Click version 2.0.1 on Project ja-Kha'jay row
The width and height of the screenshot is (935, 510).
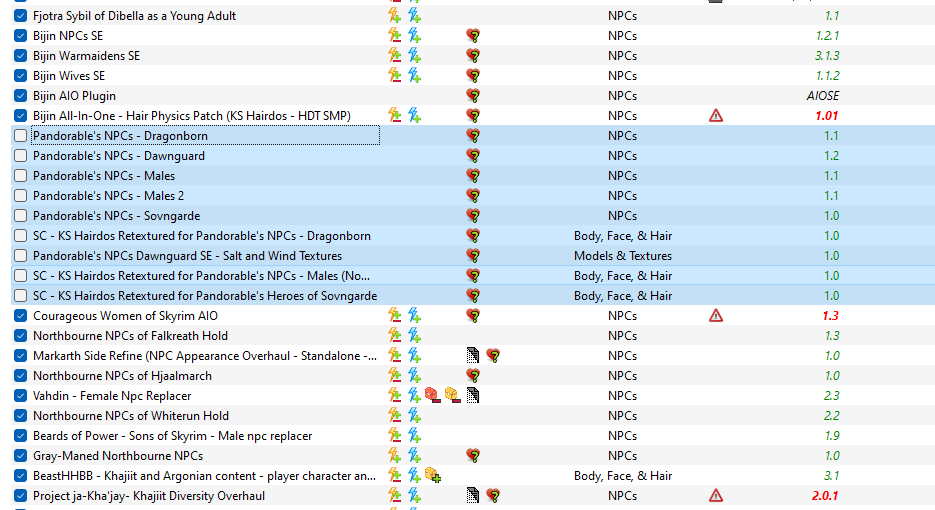tap(825, 496)
